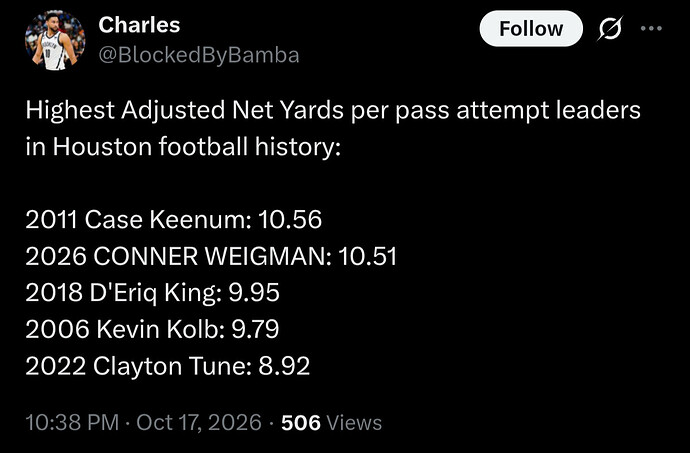Click the 2011 Case Keenum entry
Viewport: 690px width, 453px height.
(173, 219)
